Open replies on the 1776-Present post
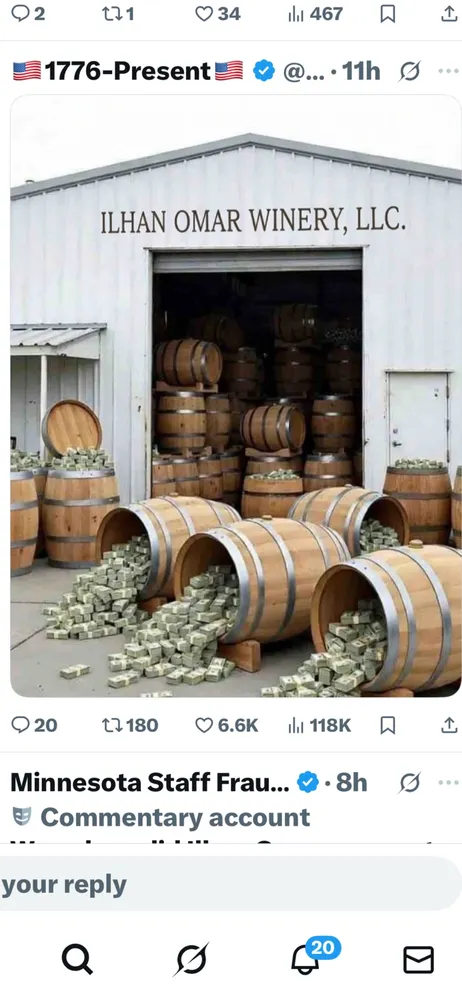 click(x=34, y=725)
